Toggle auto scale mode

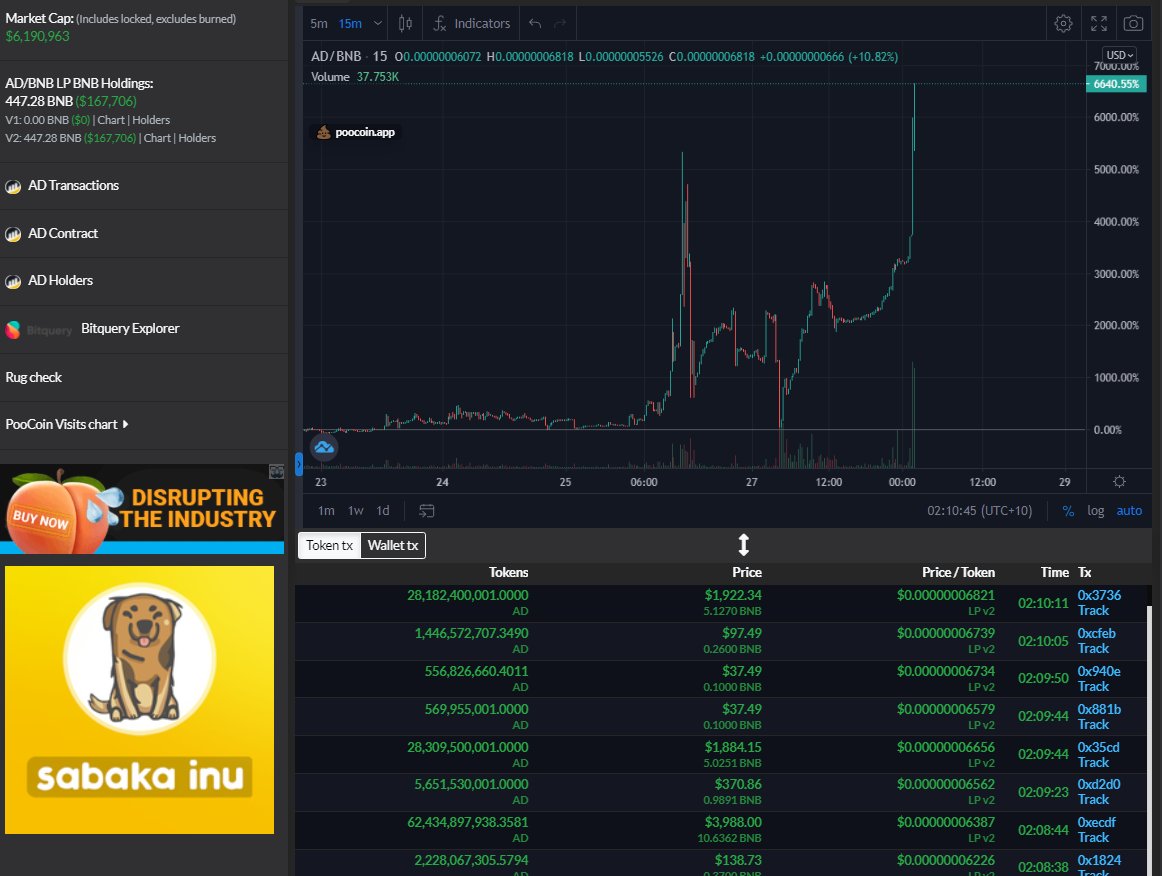1129,511
